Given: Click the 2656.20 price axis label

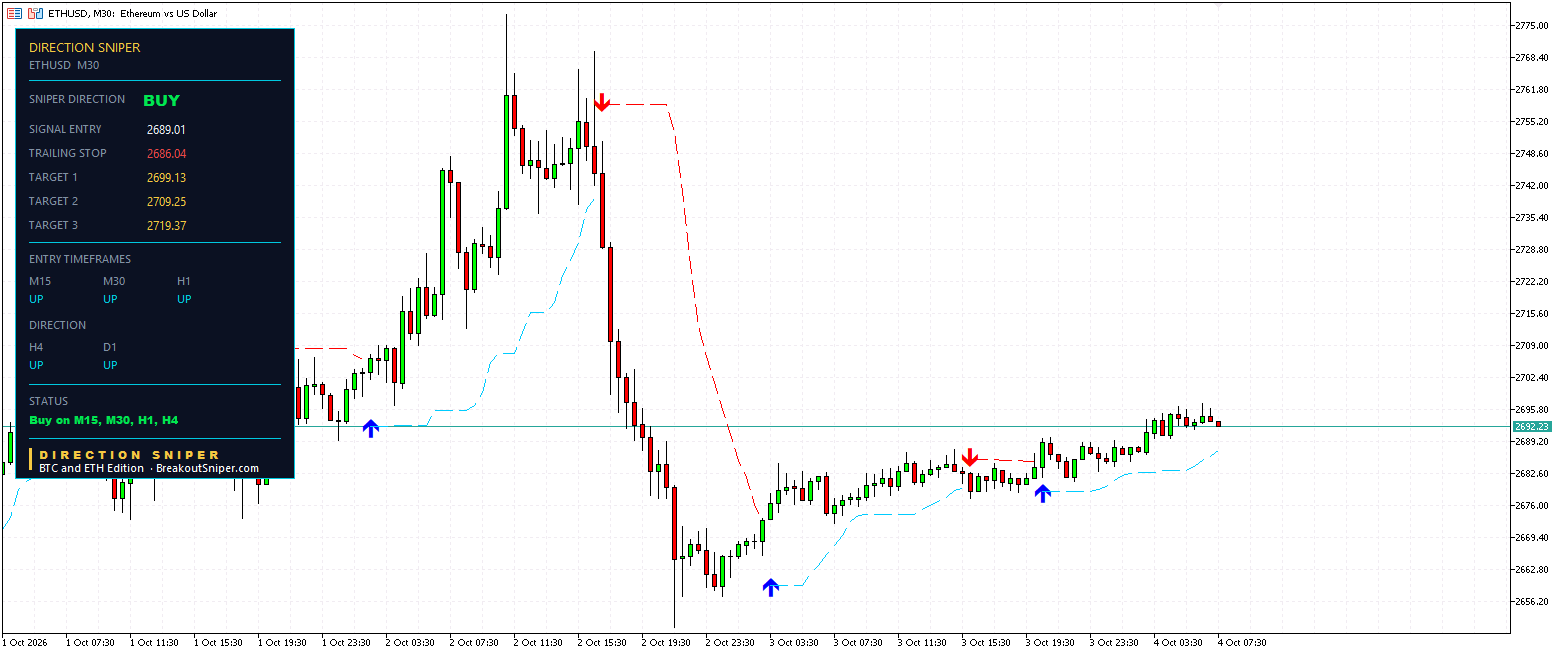Looking at the screenshot, I should [x=1533, y=601].
